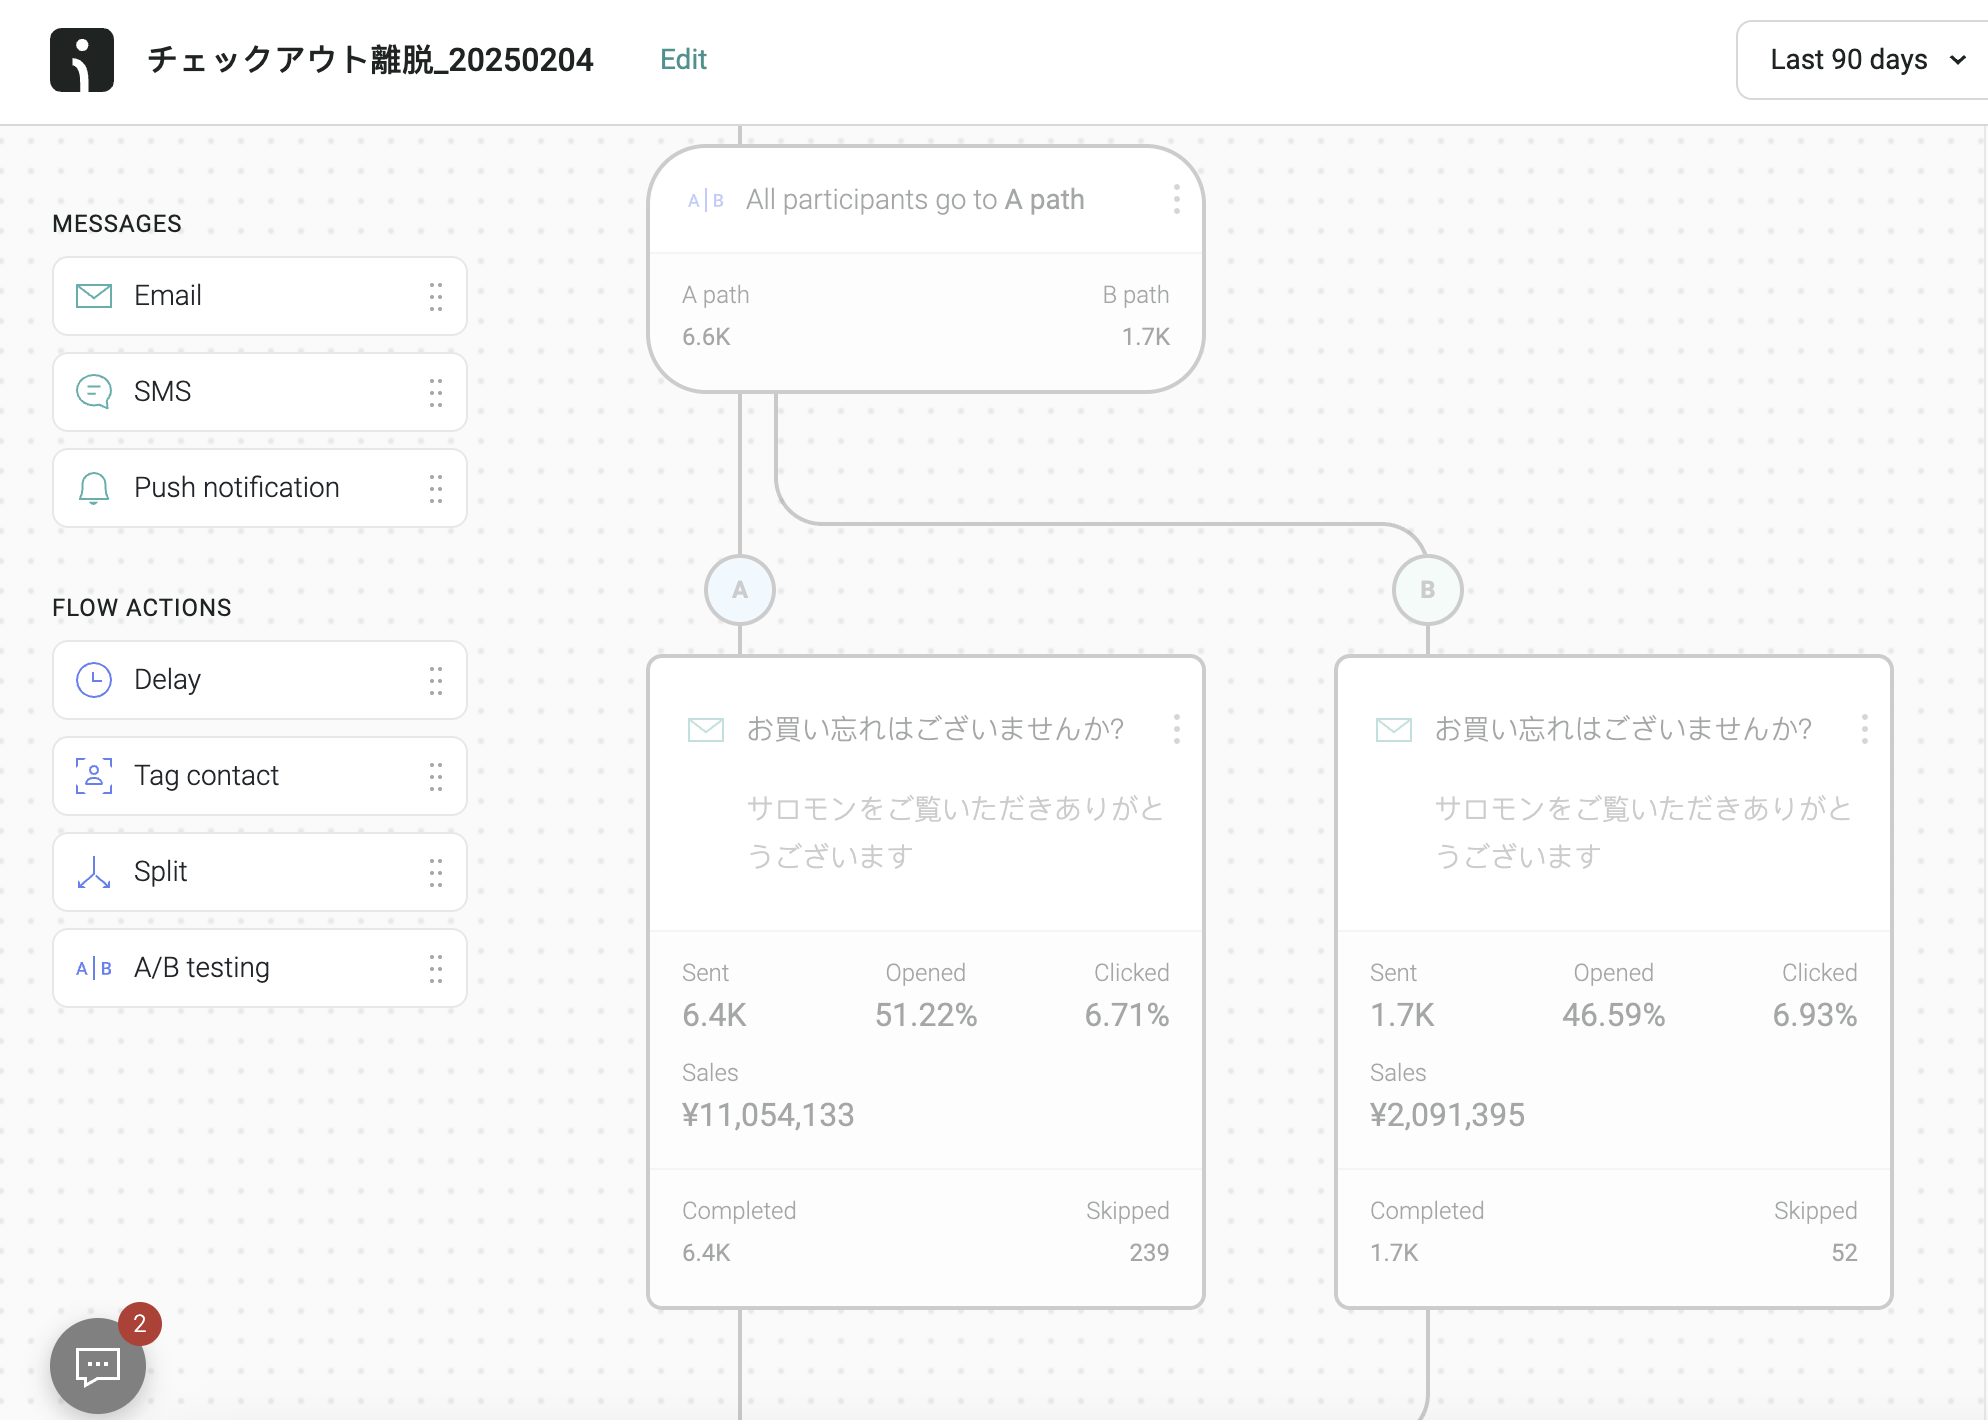
Task: Click the Split branch icon
Action: [x=94, y=872]
